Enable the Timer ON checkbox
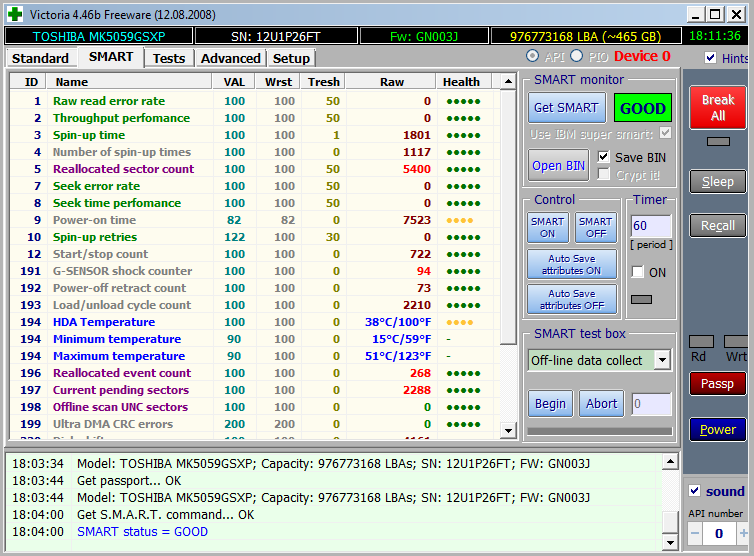Viewport: 754px width, 556px height. coord(637,272)
